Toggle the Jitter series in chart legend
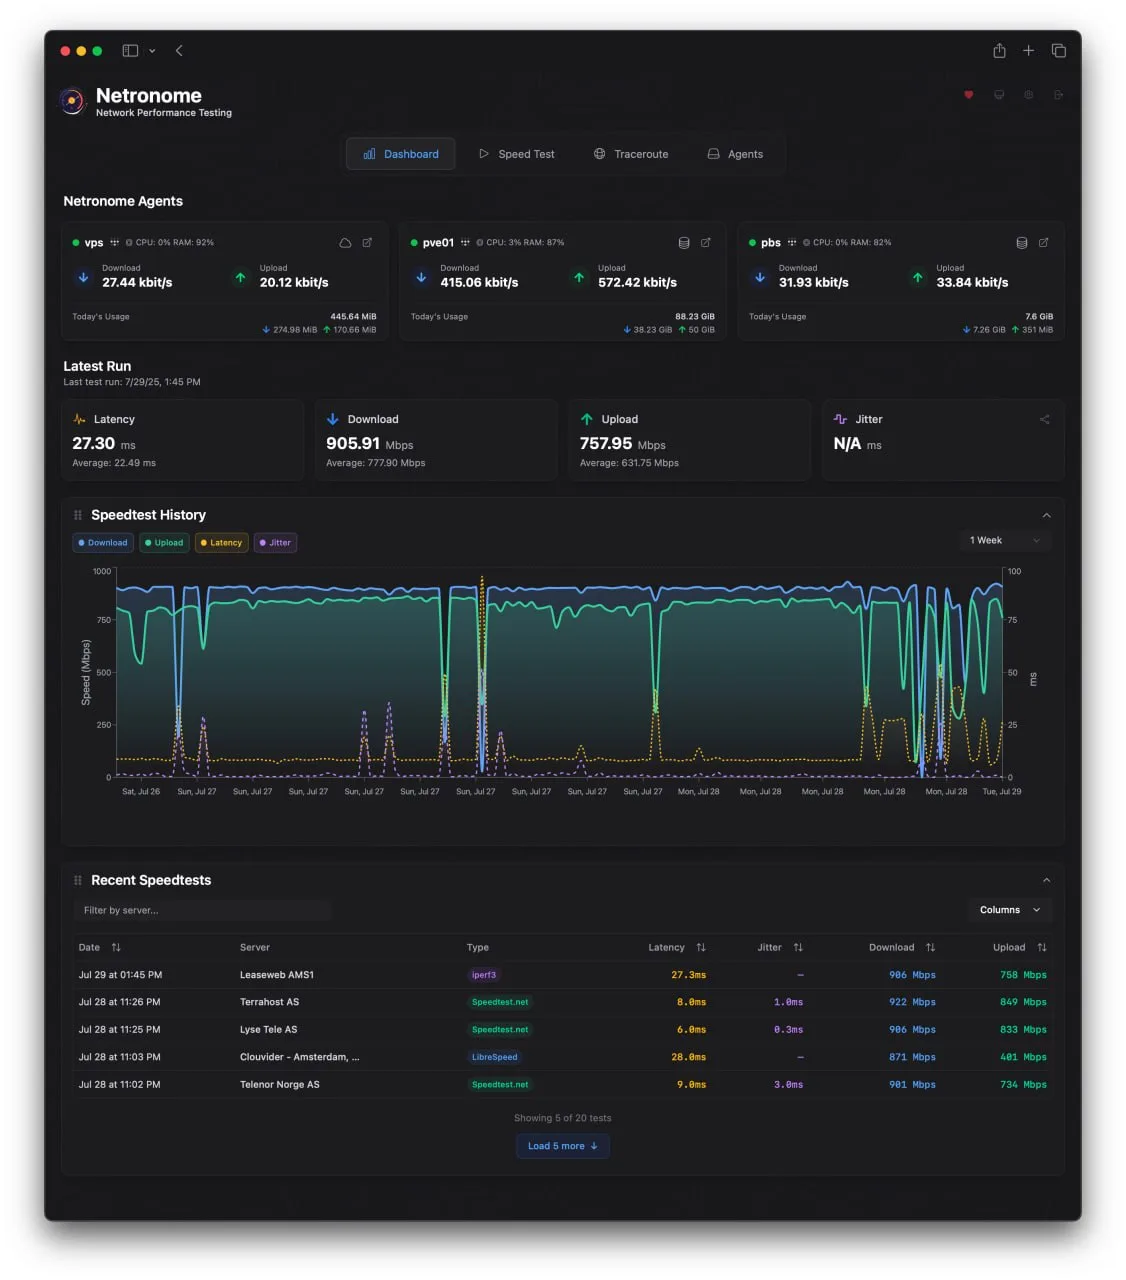Viewport: 1126px width, 1280px height. click(275, 543)
